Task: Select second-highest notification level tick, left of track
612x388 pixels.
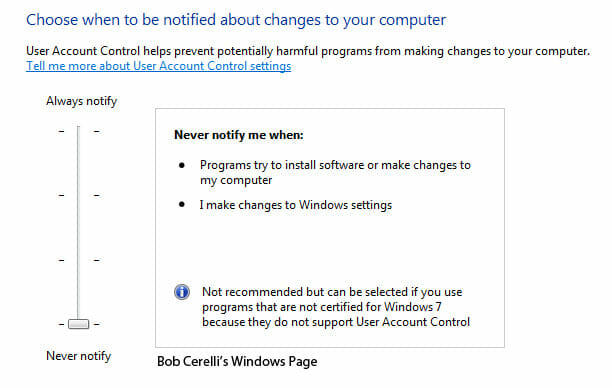Action: point(61,195)
